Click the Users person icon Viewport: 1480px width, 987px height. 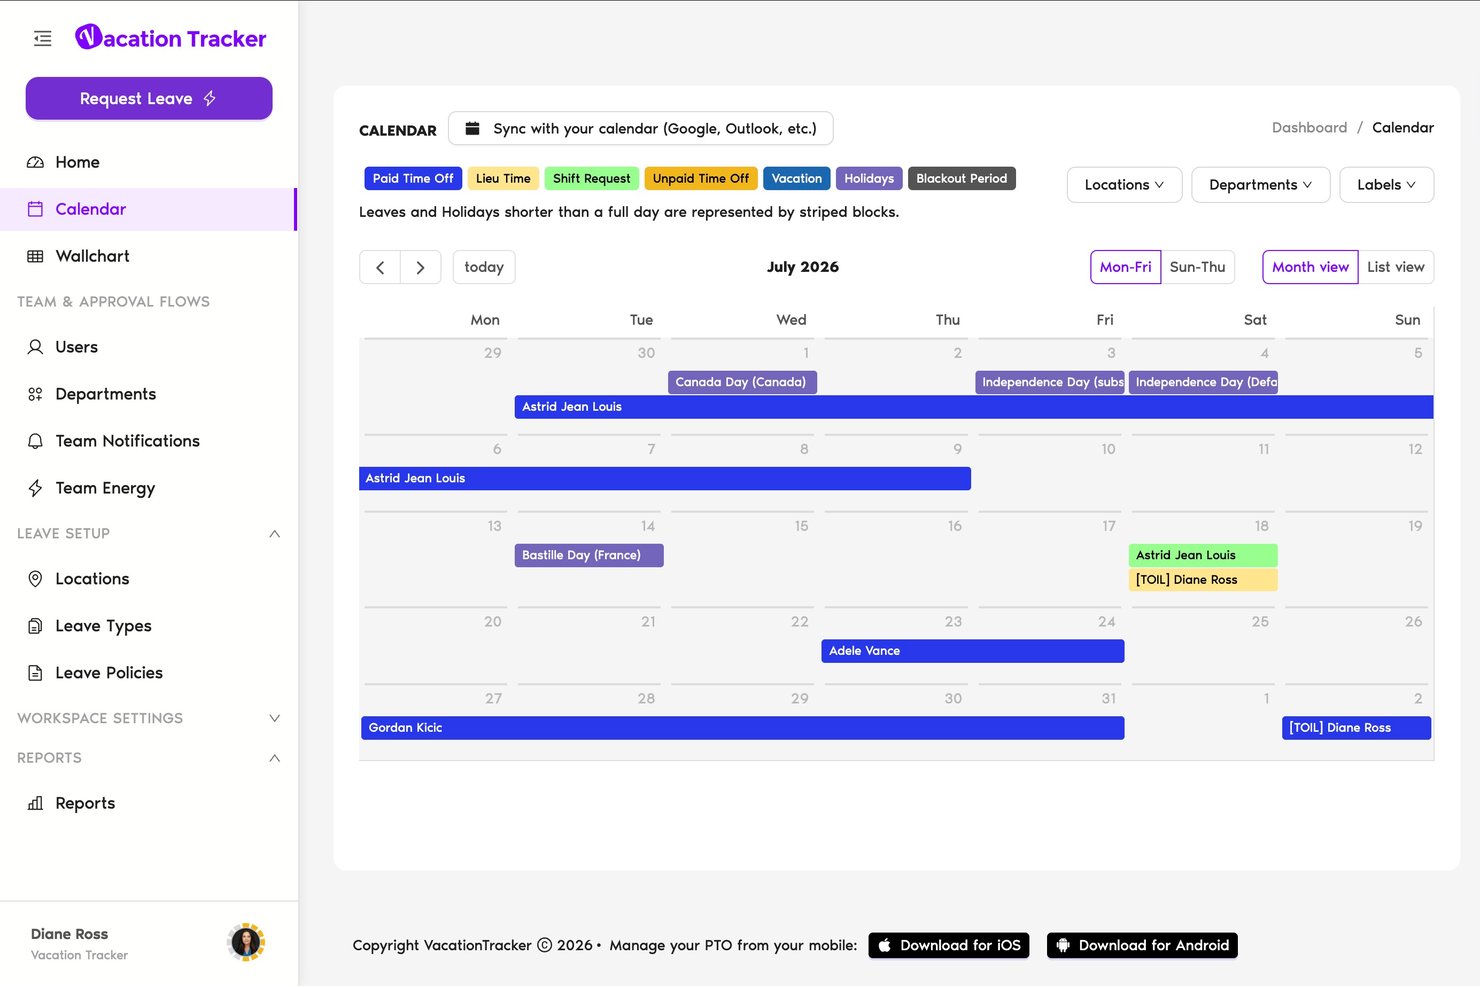pyautogui.click(x=35, y=347)
